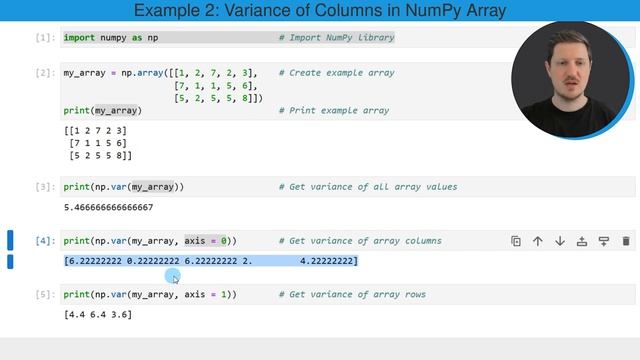Click the np.var(my_array) code cell 3
Screen dimensions: 640x360
[x=348, y=187]
